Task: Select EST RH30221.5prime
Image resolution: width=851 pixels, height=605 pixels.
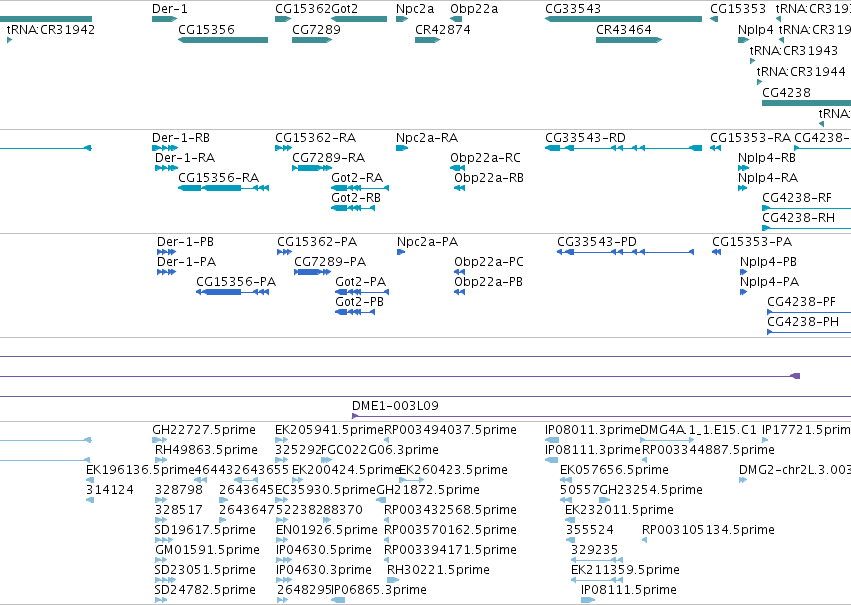Action: pyautogui.click(x=392, y=580)
